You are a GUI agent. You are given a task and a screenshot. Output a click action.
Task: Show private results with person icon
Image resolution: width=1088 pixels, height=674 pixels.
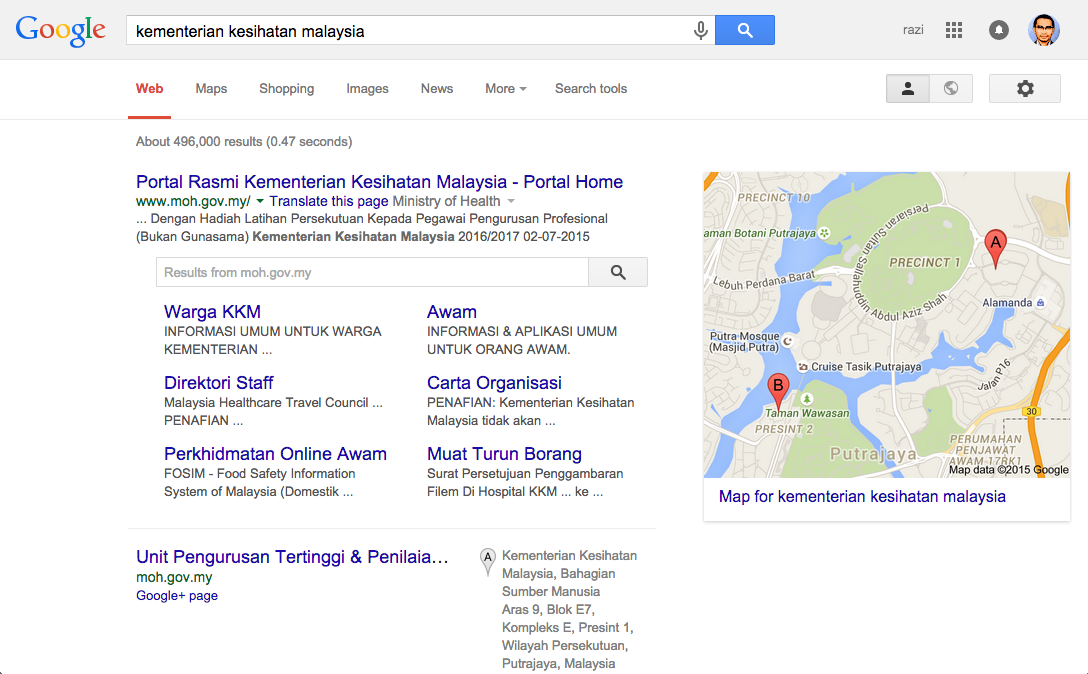pos(908,89)
